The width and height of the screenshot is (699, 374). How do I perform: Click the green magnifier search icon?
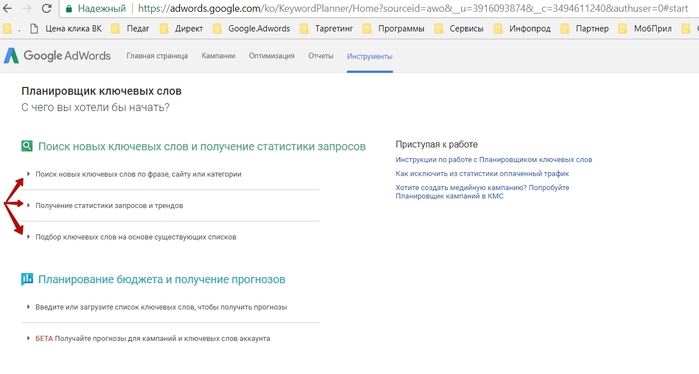[x=27, y=146]
